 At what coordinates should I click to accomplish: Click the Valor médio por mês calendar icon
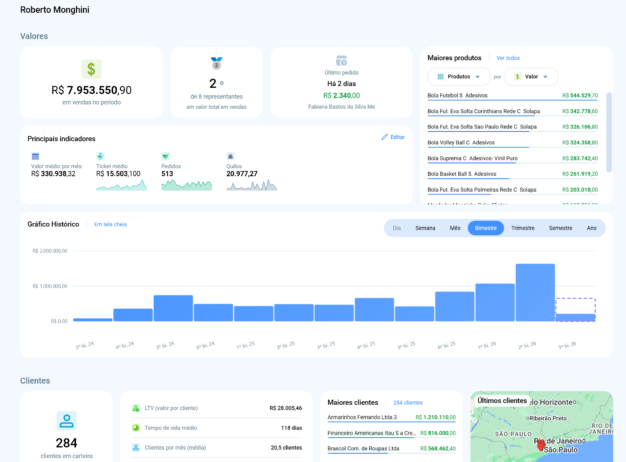35,157
